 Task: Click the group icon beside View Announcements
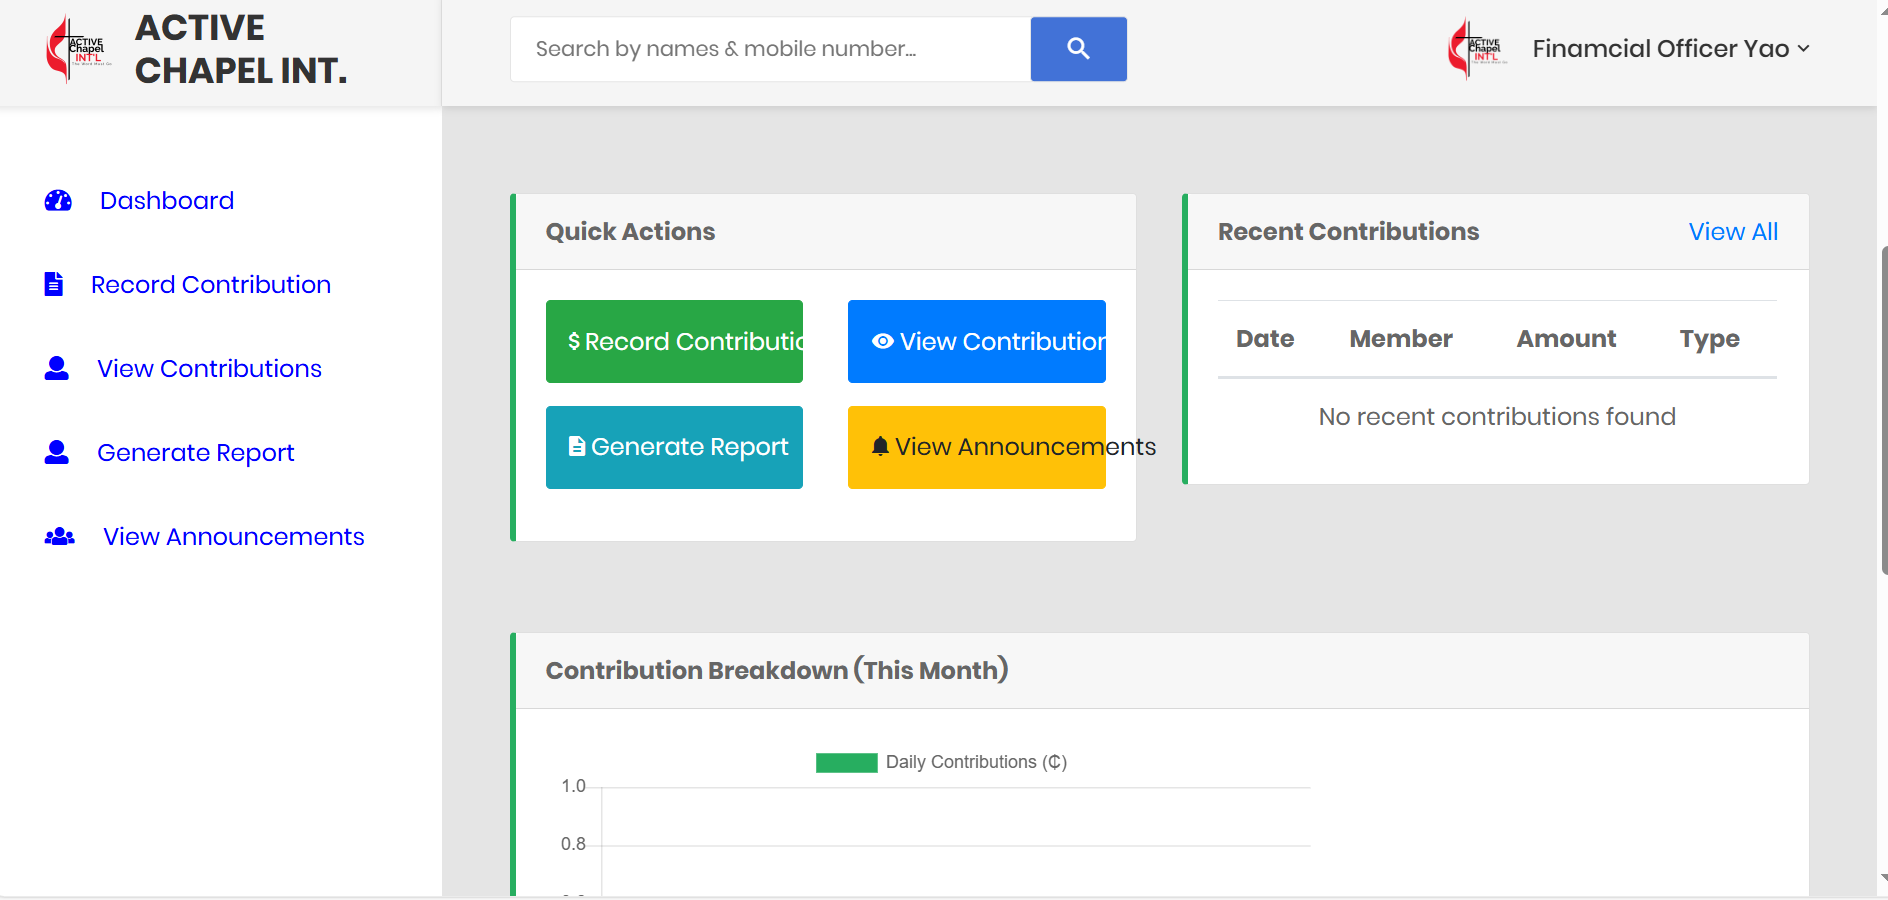[60, 537]
